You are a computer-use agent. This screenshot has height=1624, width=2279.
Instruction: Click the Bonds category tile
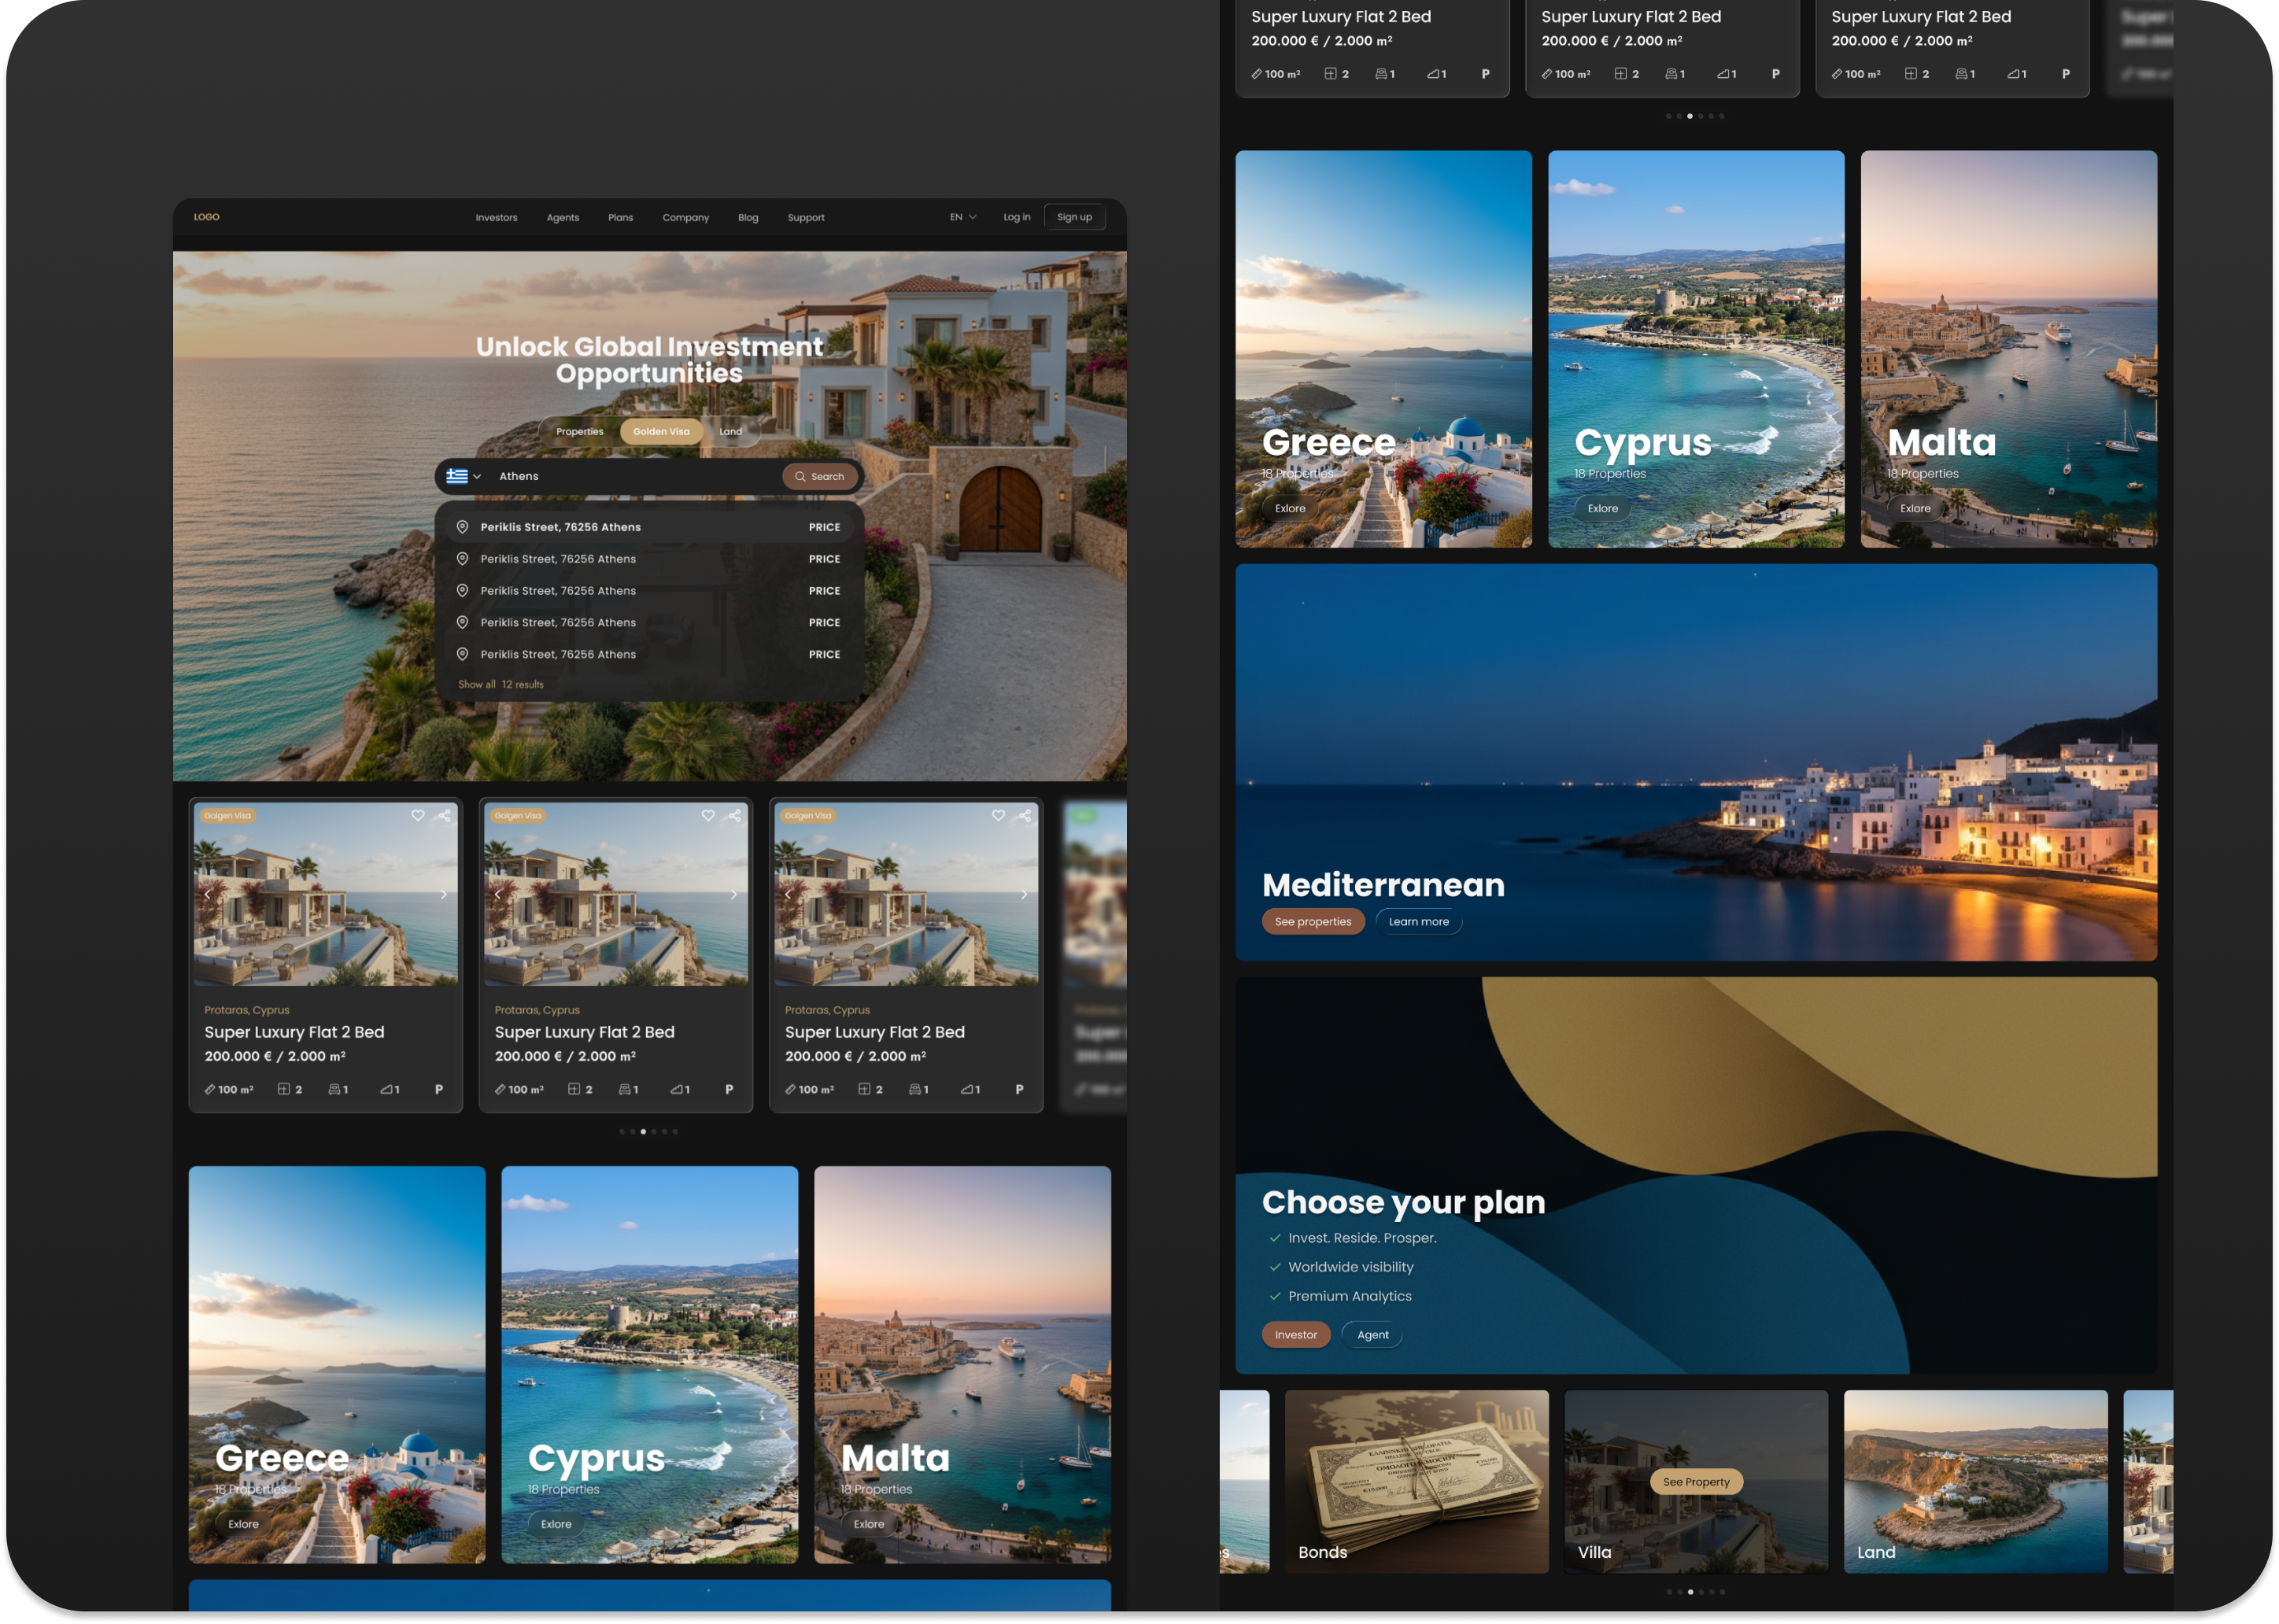point(1417,1482)
